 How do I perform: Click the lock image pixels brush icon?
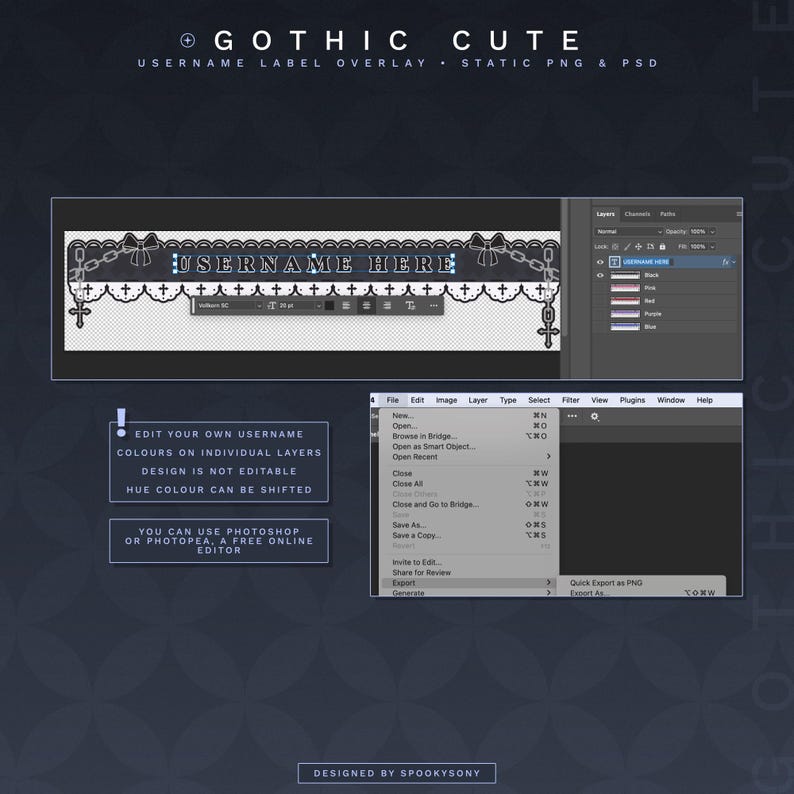(627, 247)
